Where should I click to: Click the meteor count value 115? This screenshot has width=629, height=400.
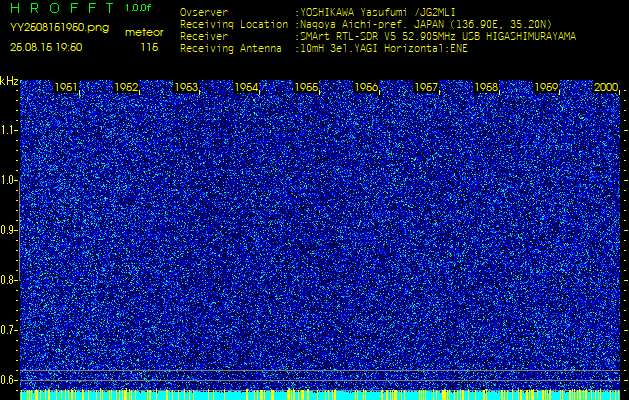tap(149, 47)
